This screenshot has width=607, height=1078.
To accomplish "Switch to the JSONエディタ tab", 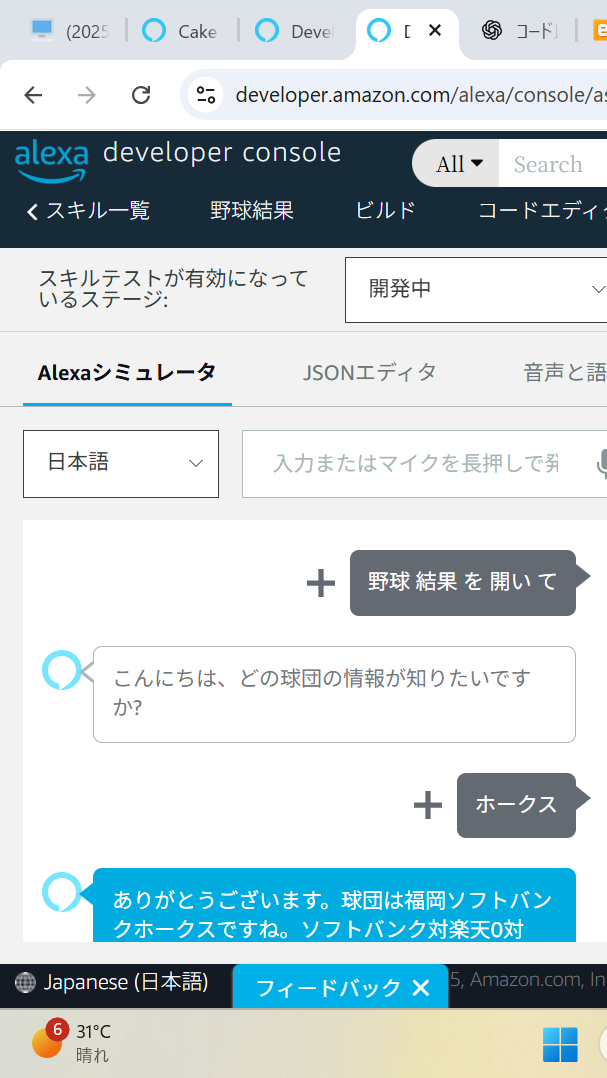I will pyautogui.click(x=370, y=373).
